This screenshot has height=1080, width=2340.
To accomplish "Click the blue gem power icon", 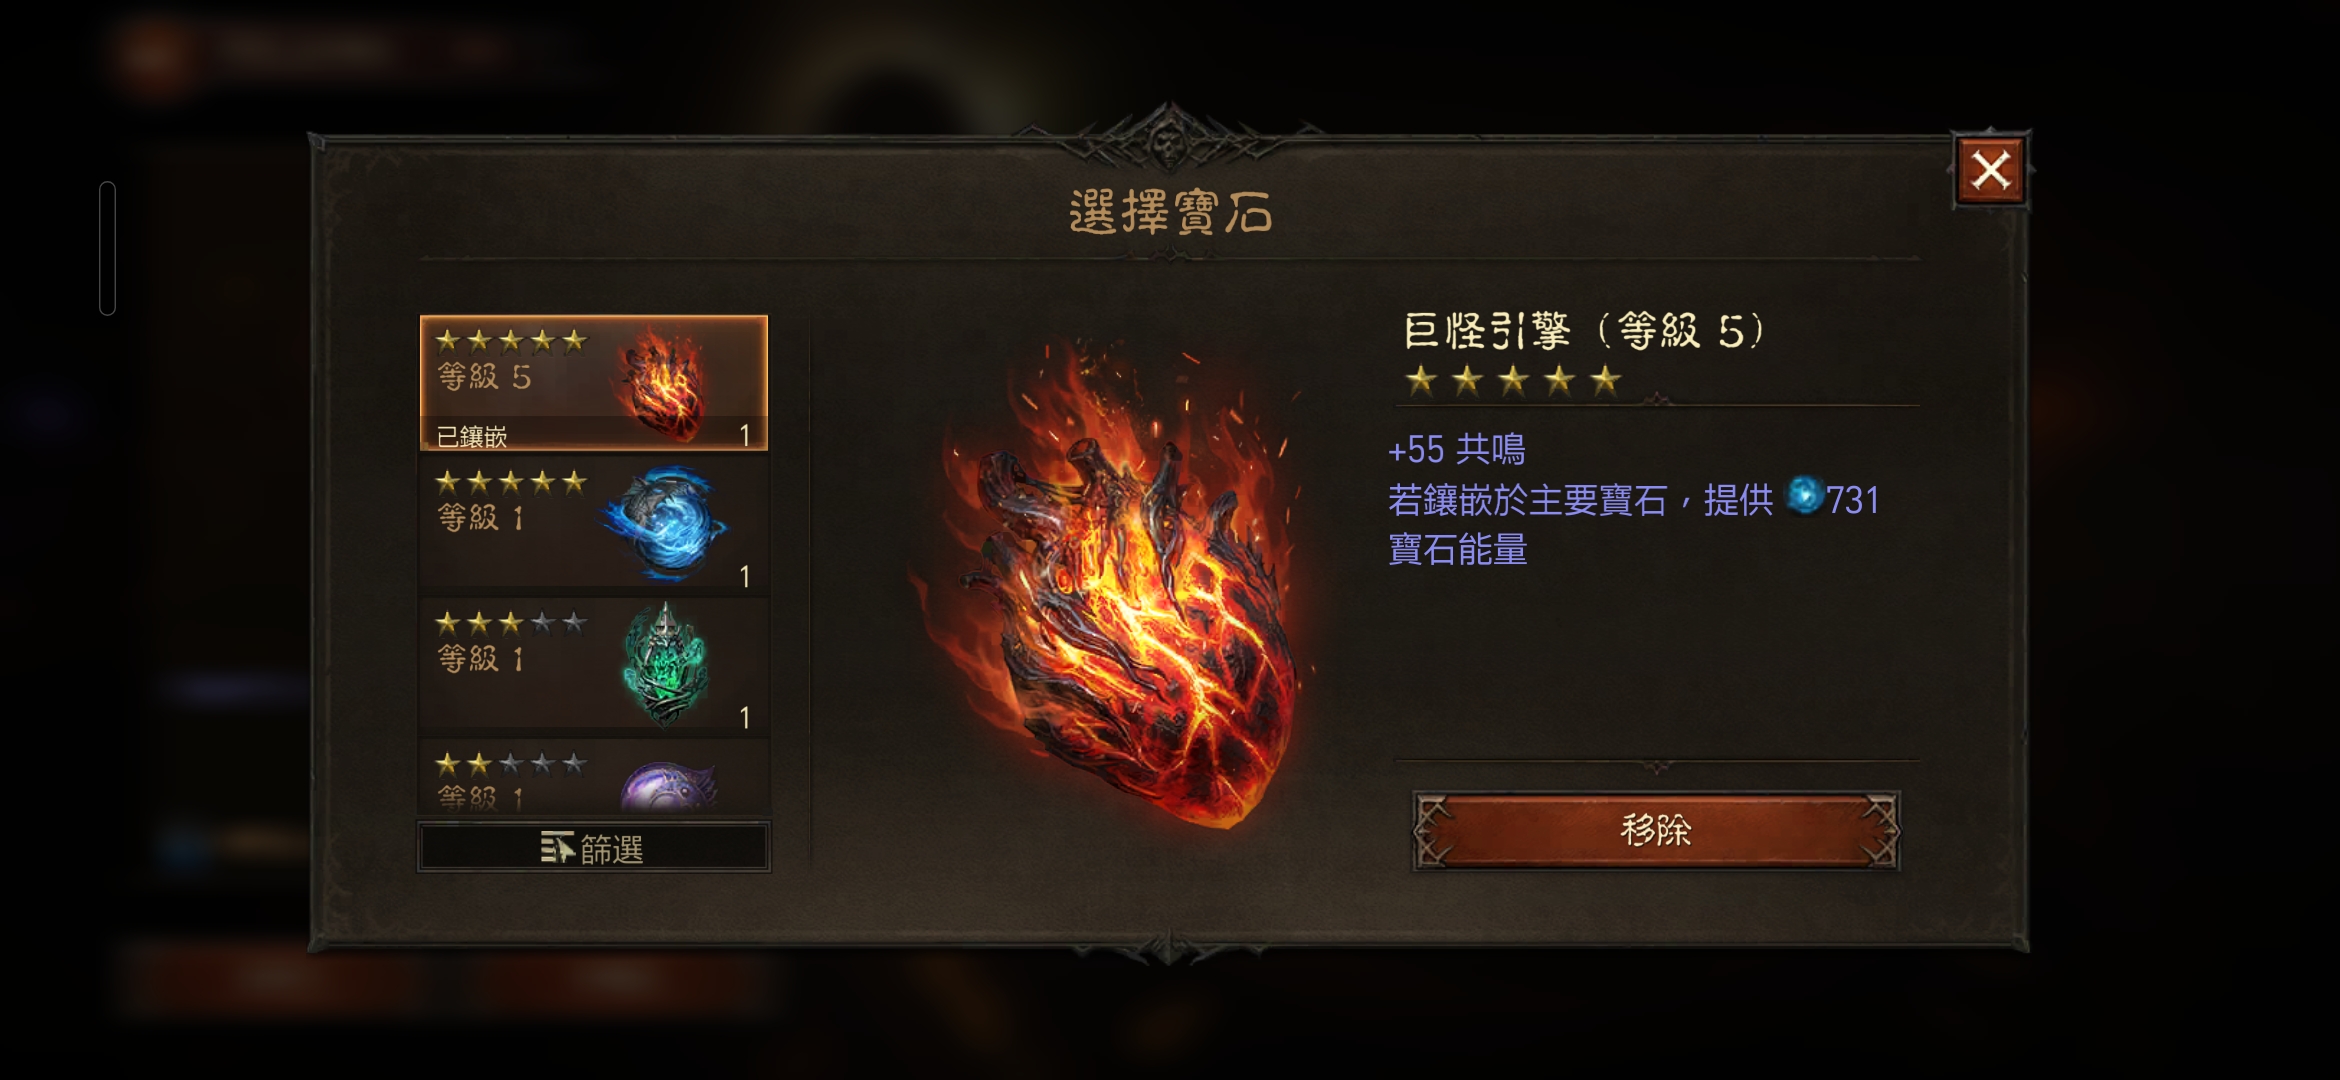I will (1805, 496).
